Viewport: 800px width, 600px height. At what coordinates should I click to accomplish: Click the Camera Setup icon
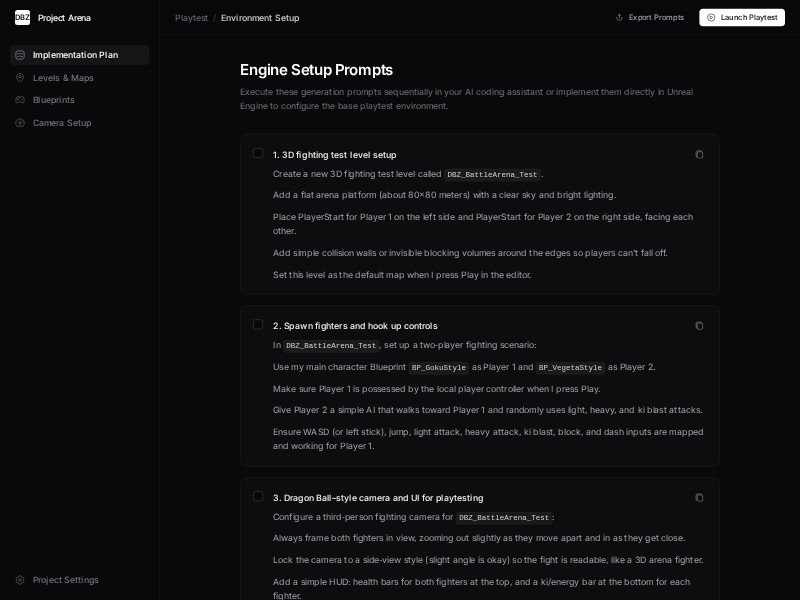(x=20, y=123)
